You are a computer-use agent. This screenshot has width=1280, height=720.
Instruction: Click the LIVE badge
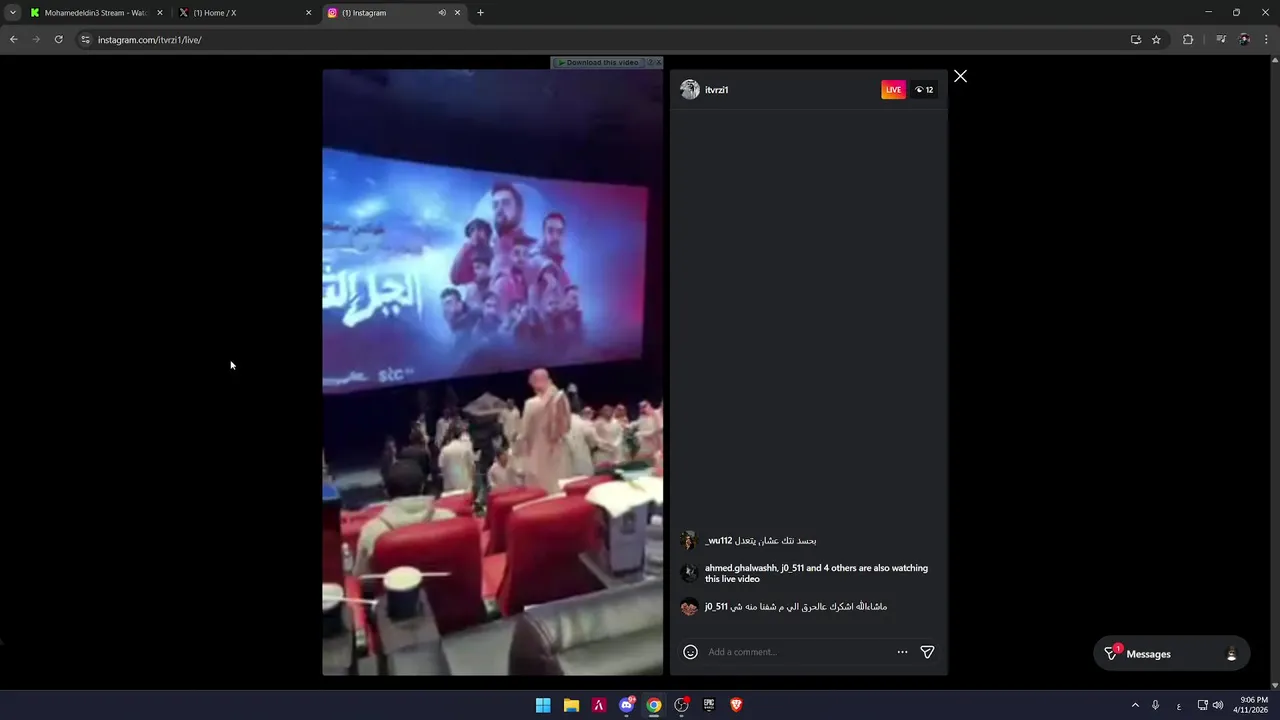(893, 90)
